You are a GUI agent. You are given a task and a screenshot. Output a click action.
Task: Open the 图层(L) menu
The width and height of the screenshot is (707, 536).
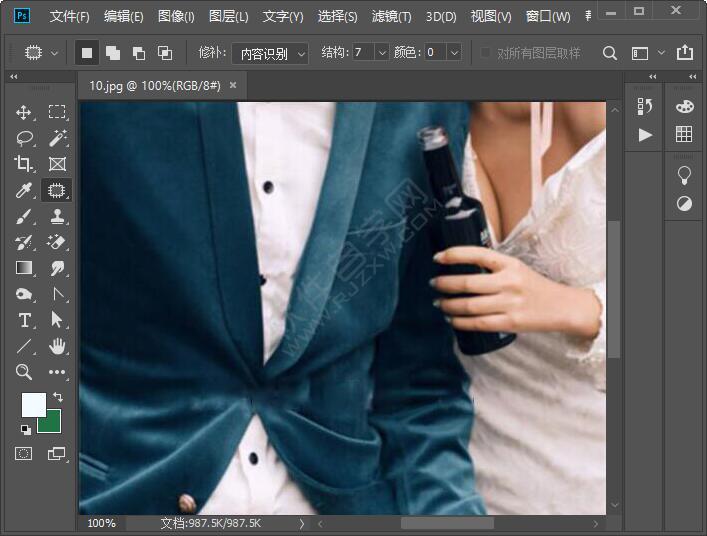click(x=229, y=17)
